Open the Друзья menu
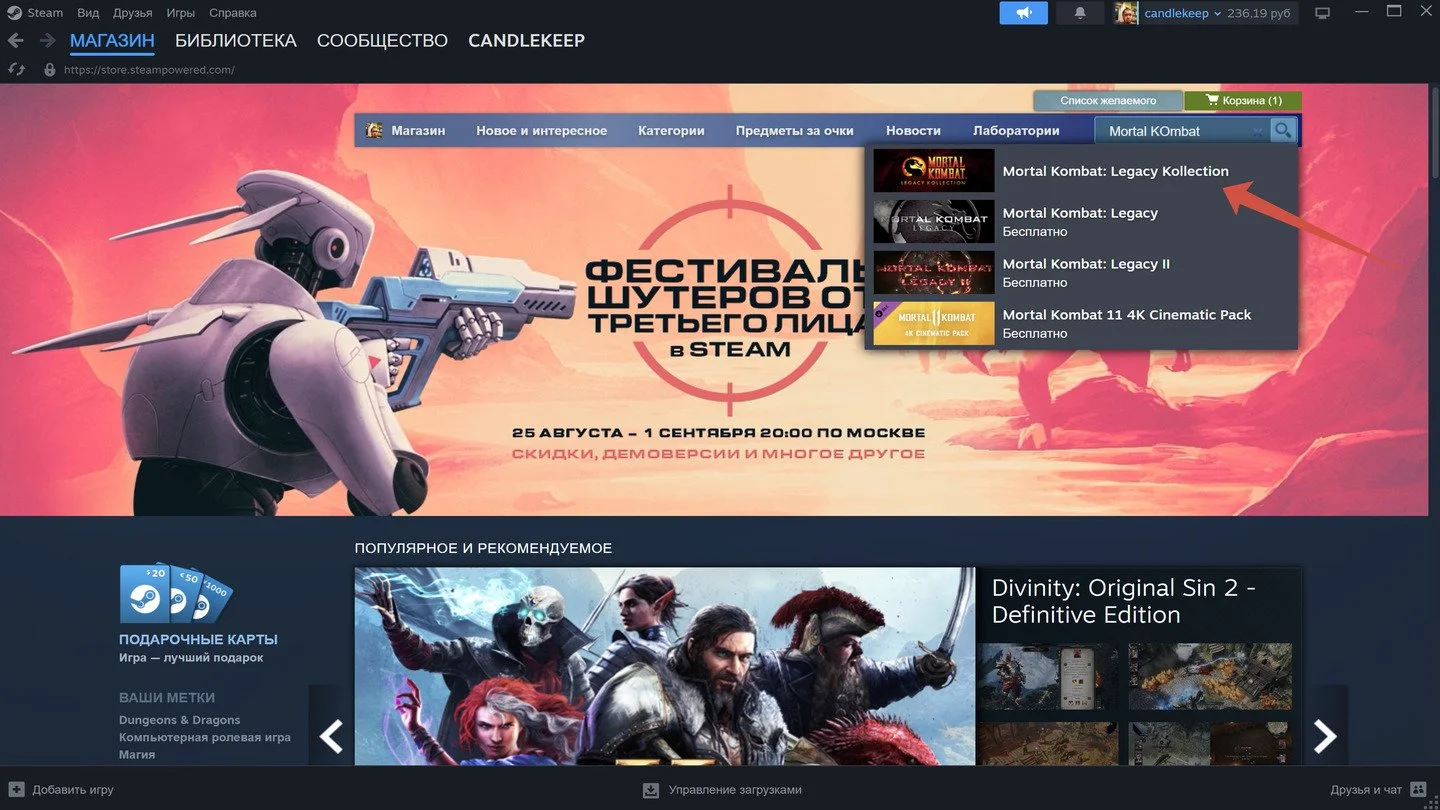The image size is (1440, 810). pyautogui.click(x=133, y=13)
